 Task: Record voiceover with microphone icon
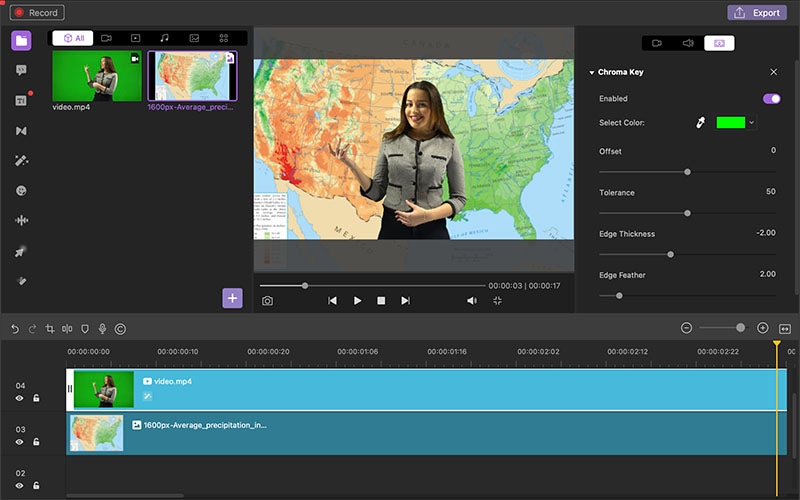click(103, 329)
